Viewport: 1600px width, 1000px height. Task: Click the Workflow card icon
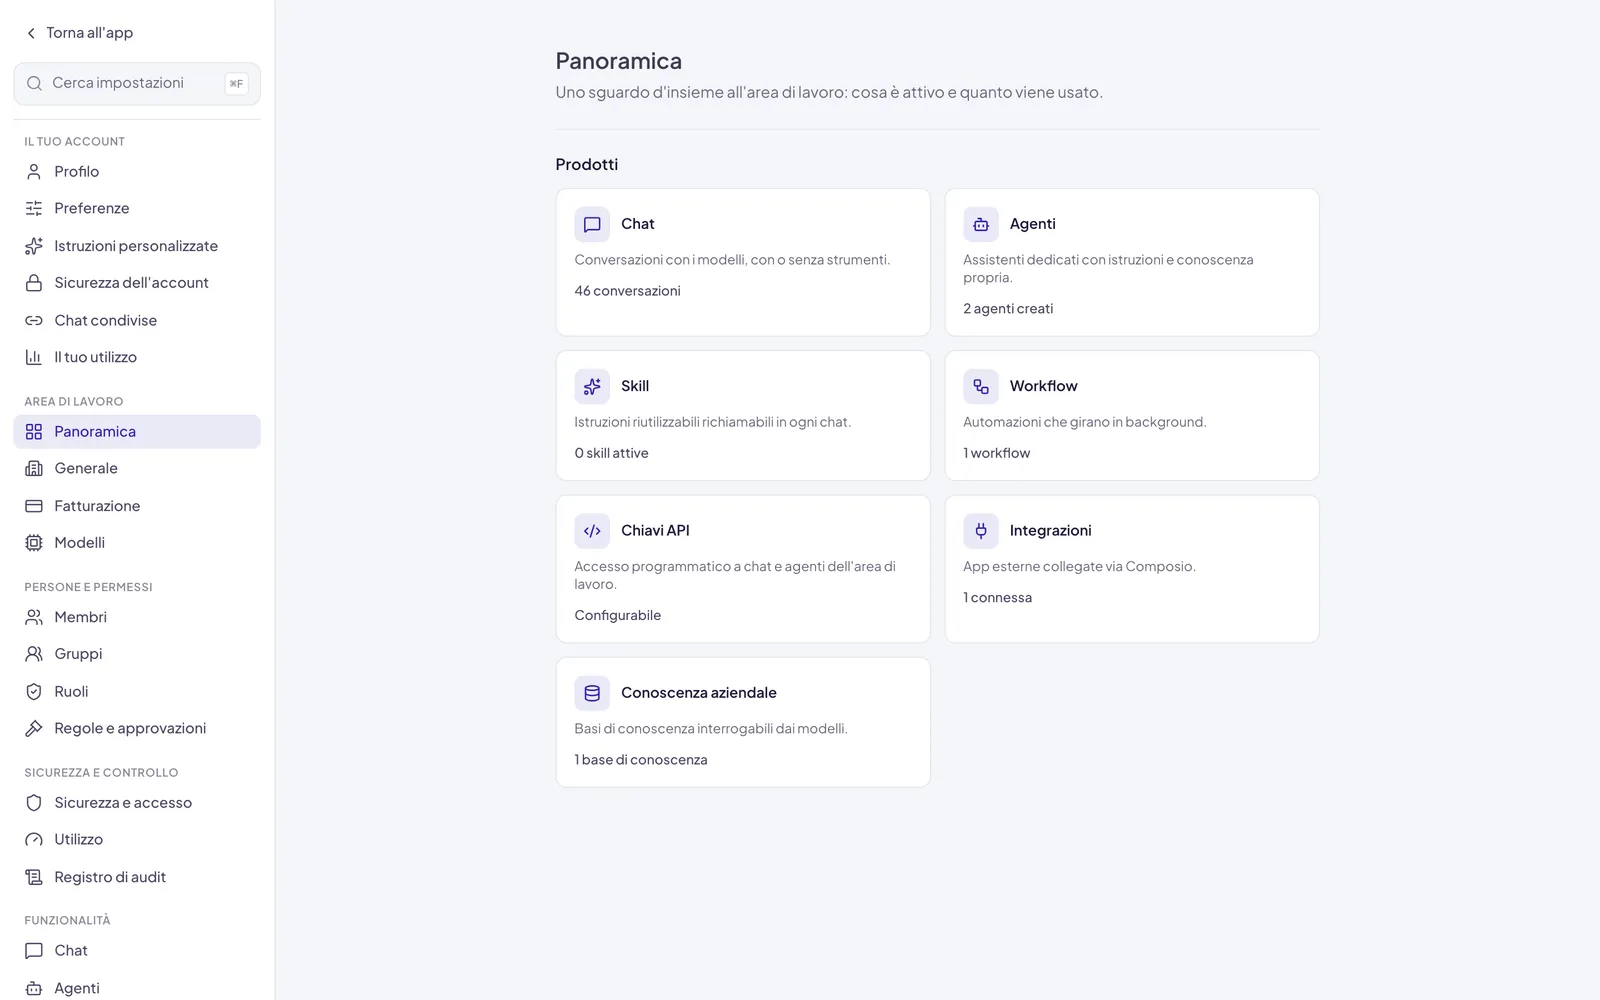click(981, 386)
